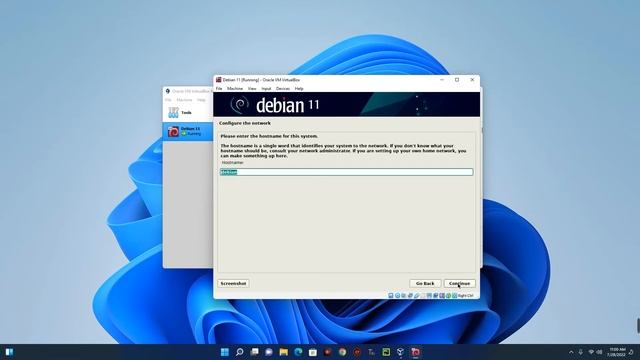
Task: Click the recording status icon in VM status bar
Action: [x=436, y=296]
